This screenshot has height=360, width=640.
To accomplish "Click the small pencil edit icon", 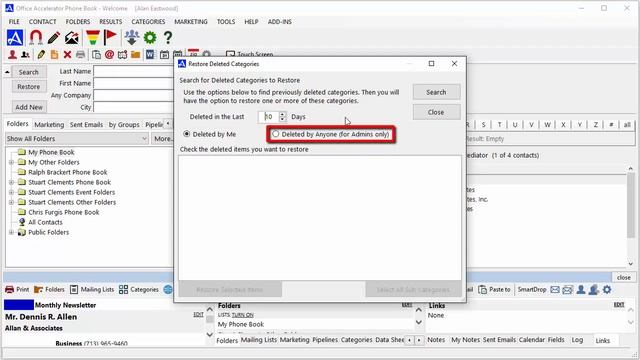I will tap(41, 54).
